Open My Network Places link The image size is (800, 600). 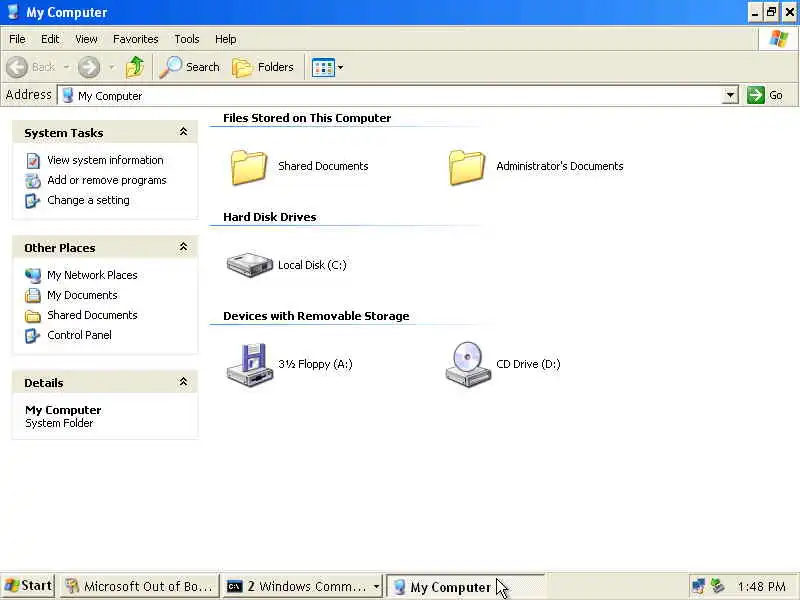(x=92, y=275)
